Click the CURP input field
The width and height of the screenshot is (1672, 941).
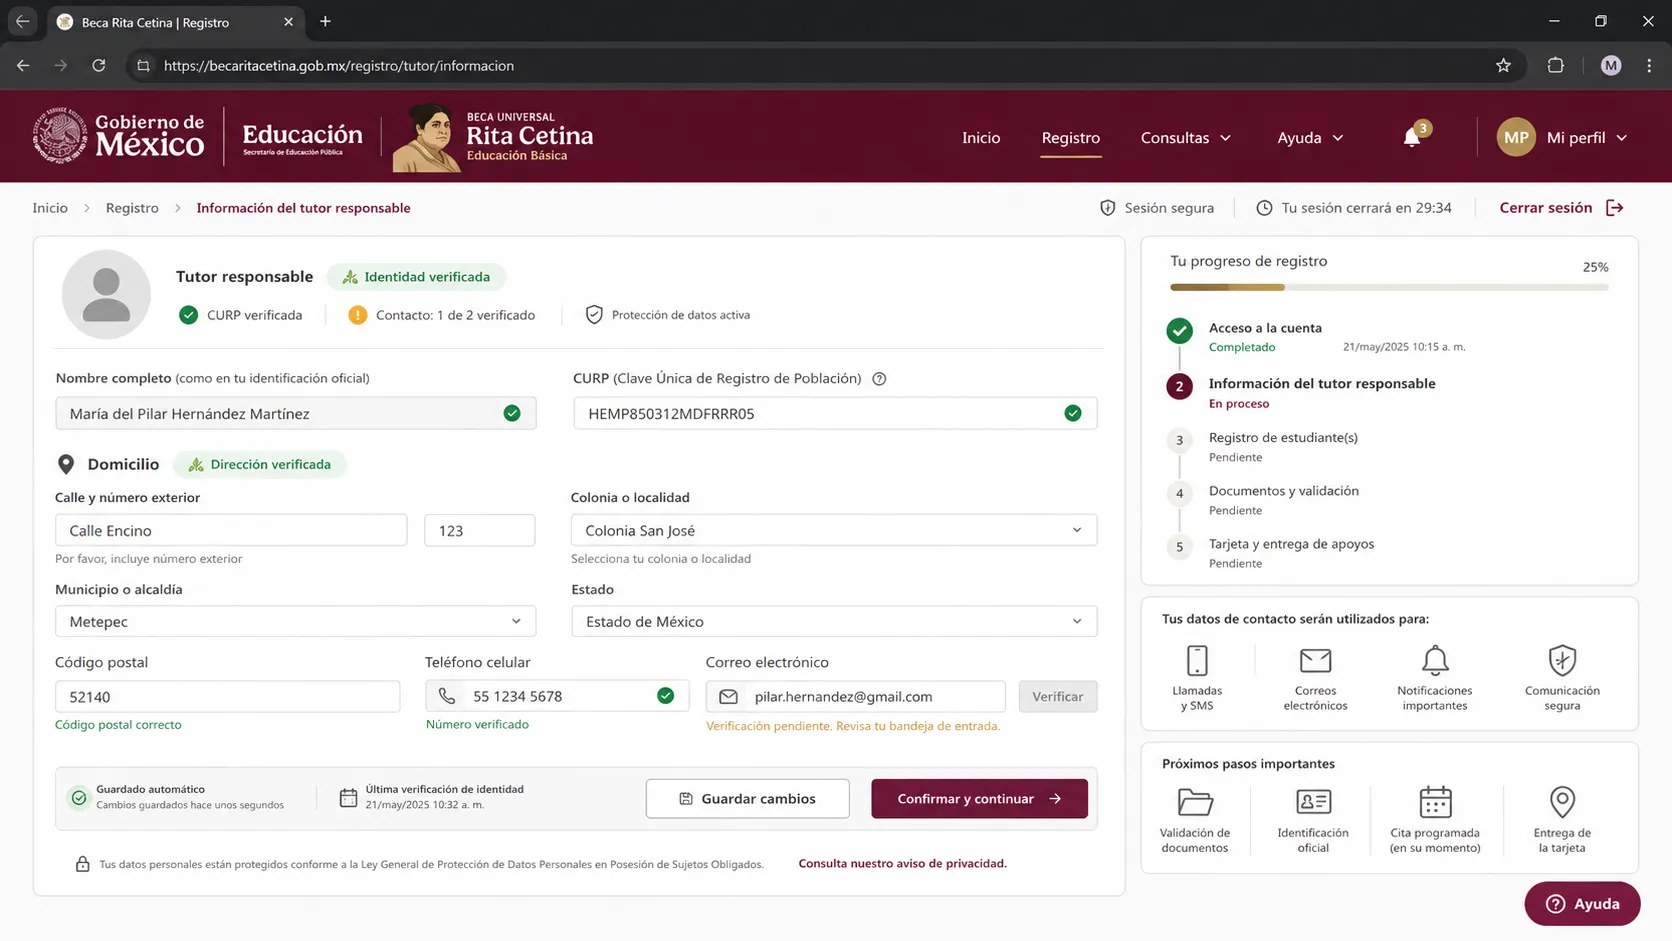pyautogui.click(x=835, y=413)
